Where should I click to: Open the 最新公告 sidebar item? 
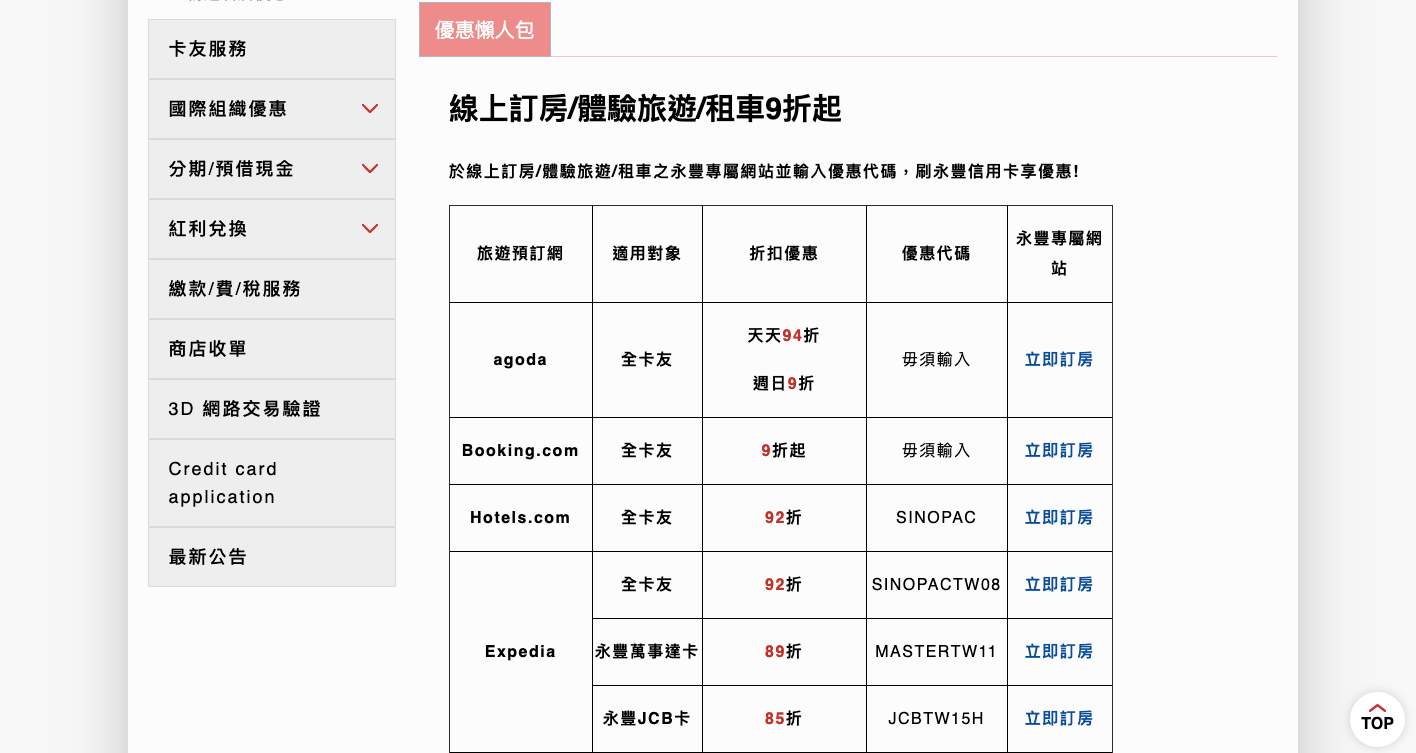(x=271, y=557)
